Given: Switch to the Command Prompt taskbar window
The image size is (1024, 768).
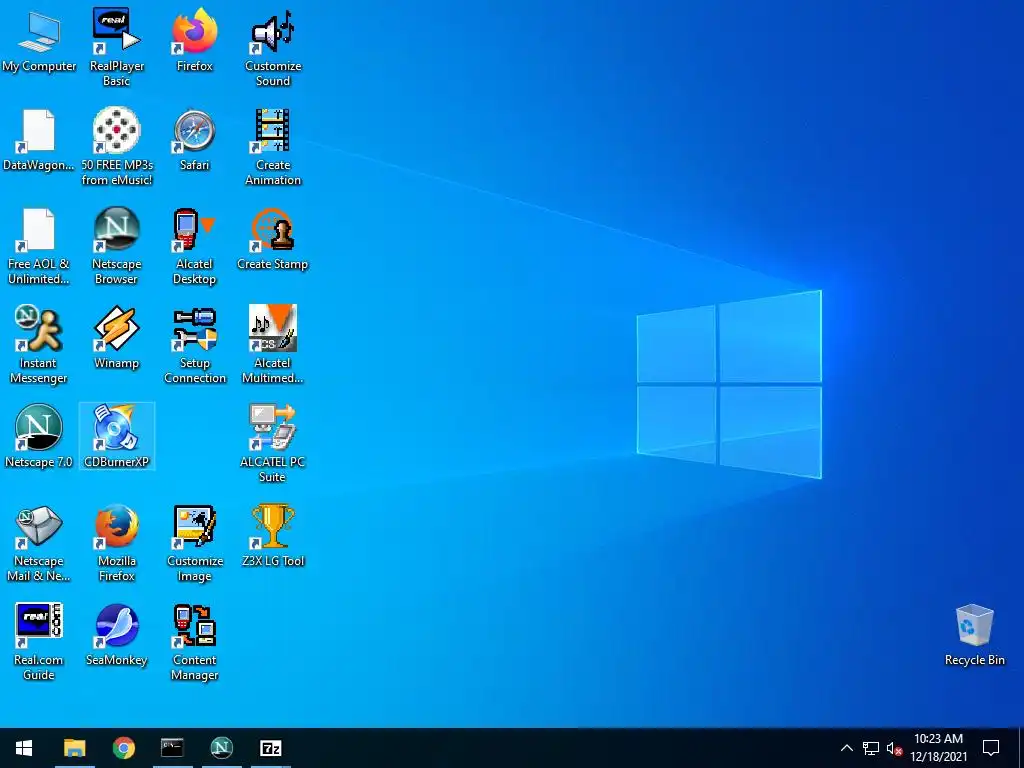Looking at the screenshot, I should click(172, 748).
